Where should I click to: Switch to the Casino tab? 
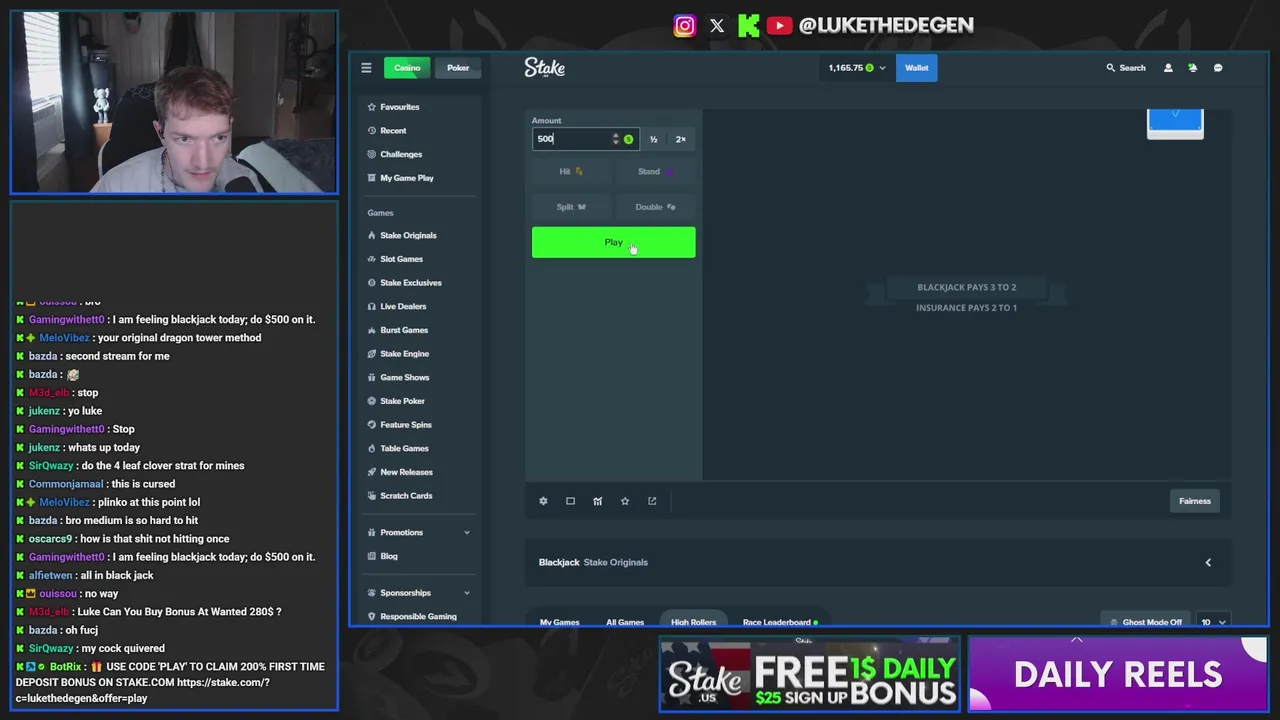407,68
